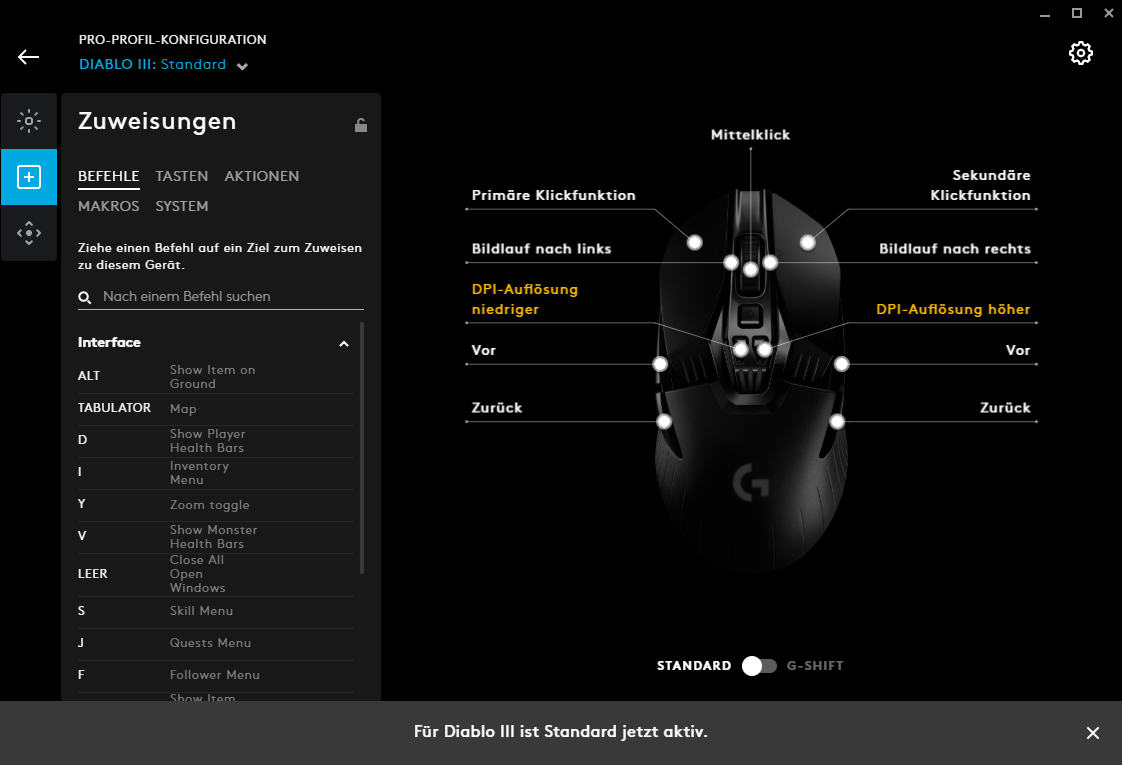Switch to the SYSTEM tab
The width and height of the screenshot is (1122, 765).
pos(182,206)
